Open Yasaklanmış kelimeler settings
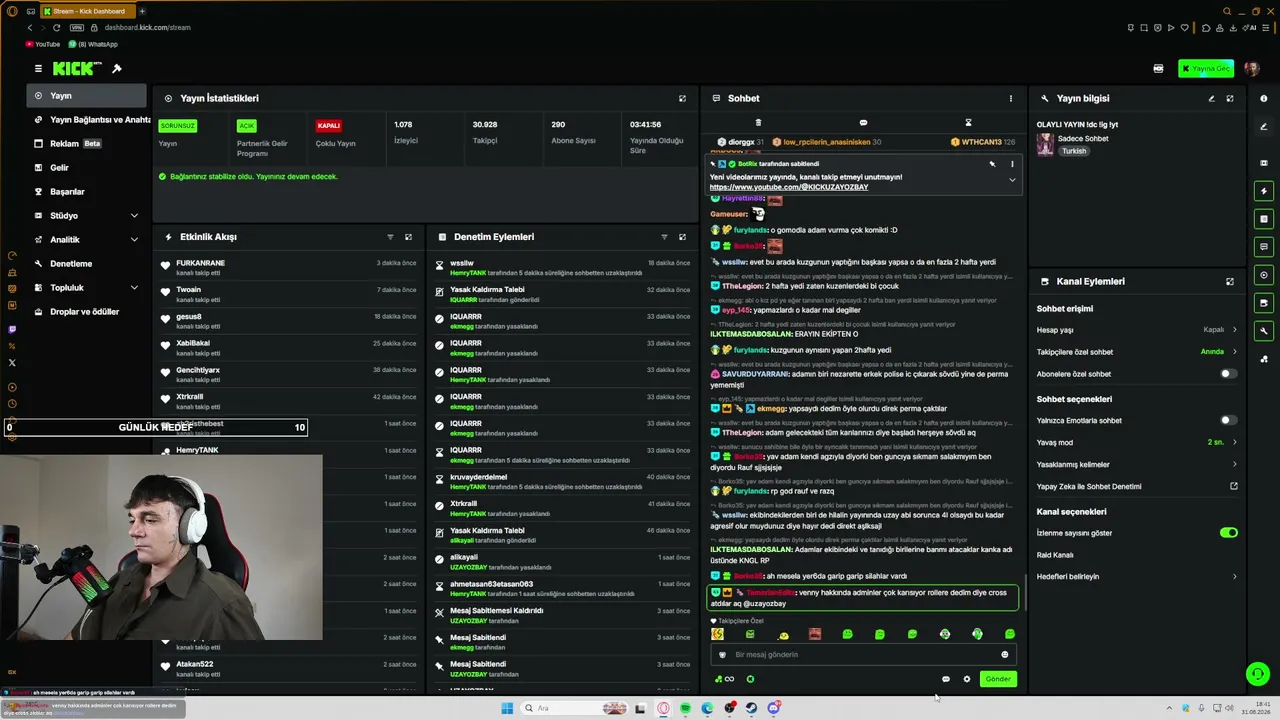The width and height of the screenshot is (1280, 720). [x=1137, y=464]
